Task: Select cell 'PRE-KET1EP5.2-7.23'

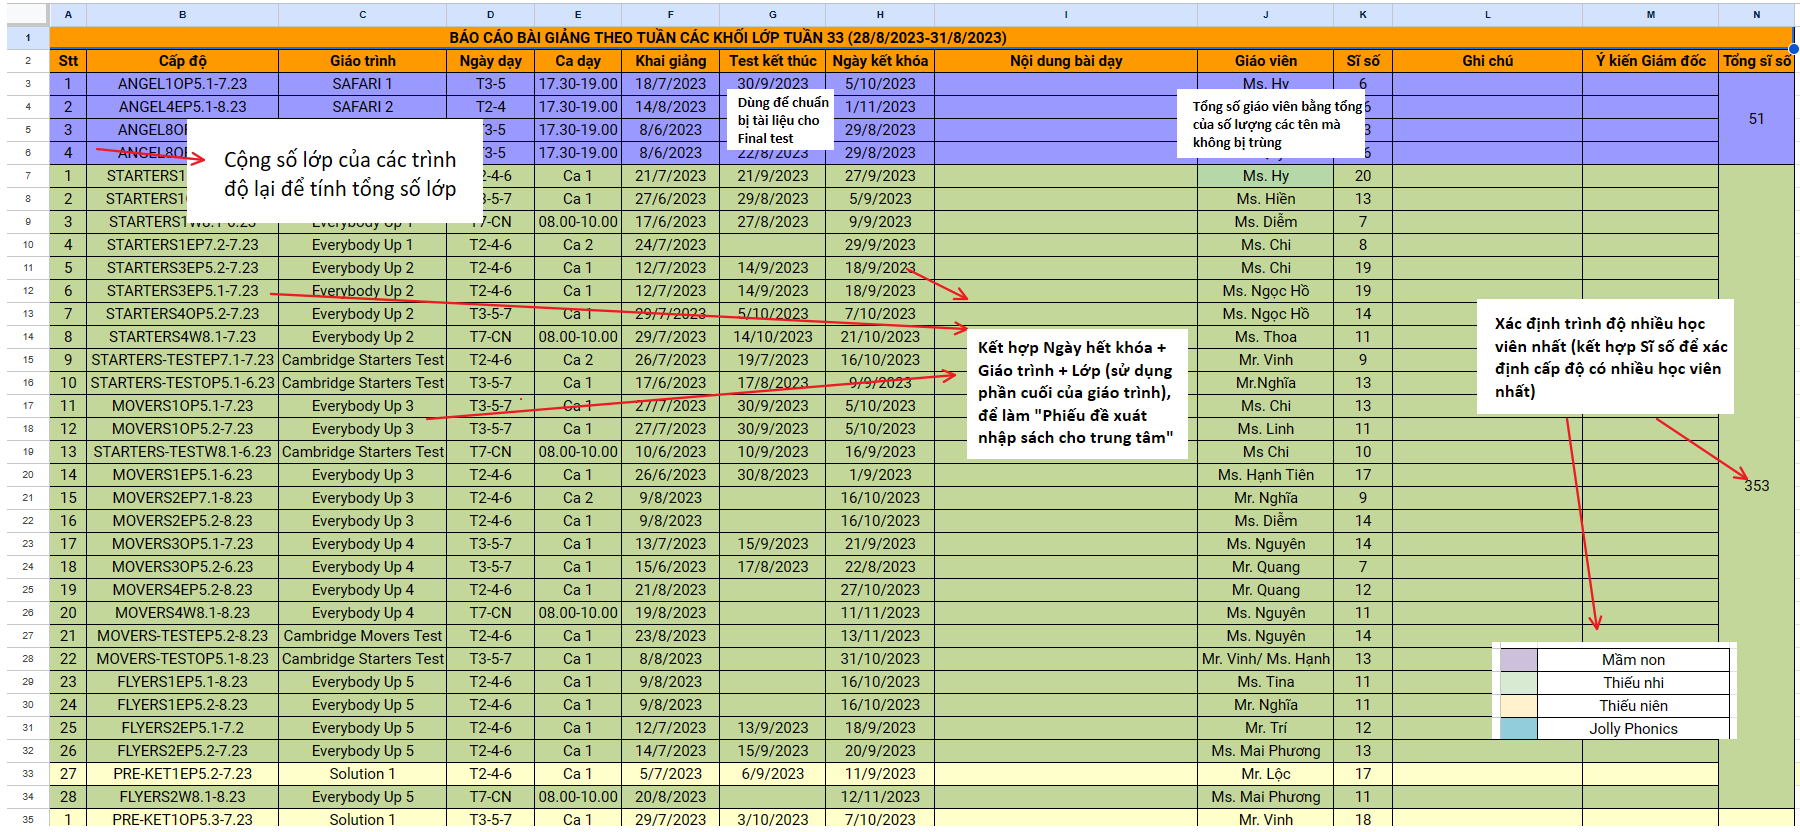Action: click(x=182, y=774)
